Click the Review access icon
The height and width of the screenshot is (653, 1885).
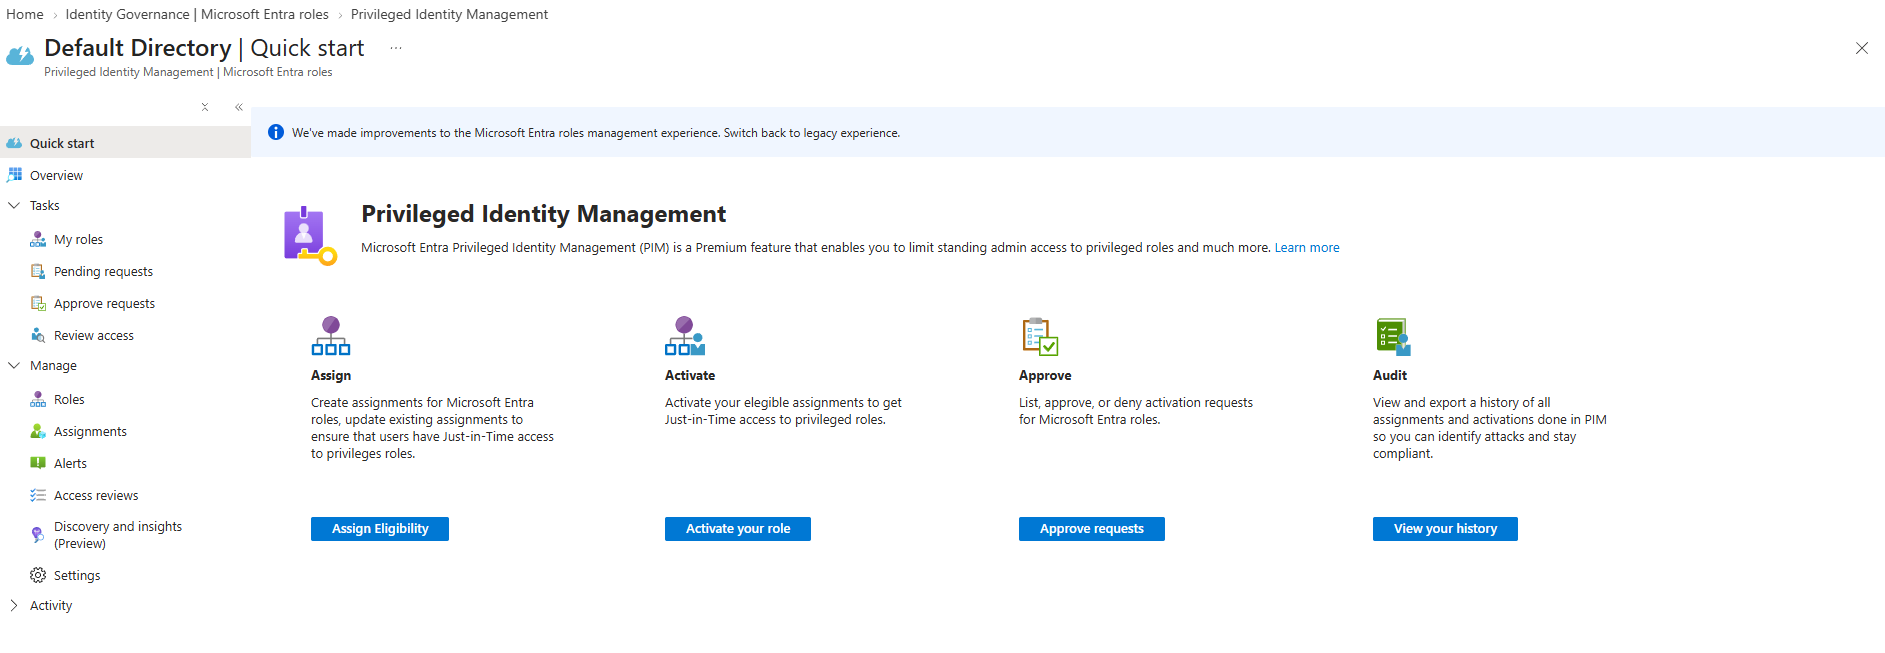pyautogui.click(x=38, y=335)
